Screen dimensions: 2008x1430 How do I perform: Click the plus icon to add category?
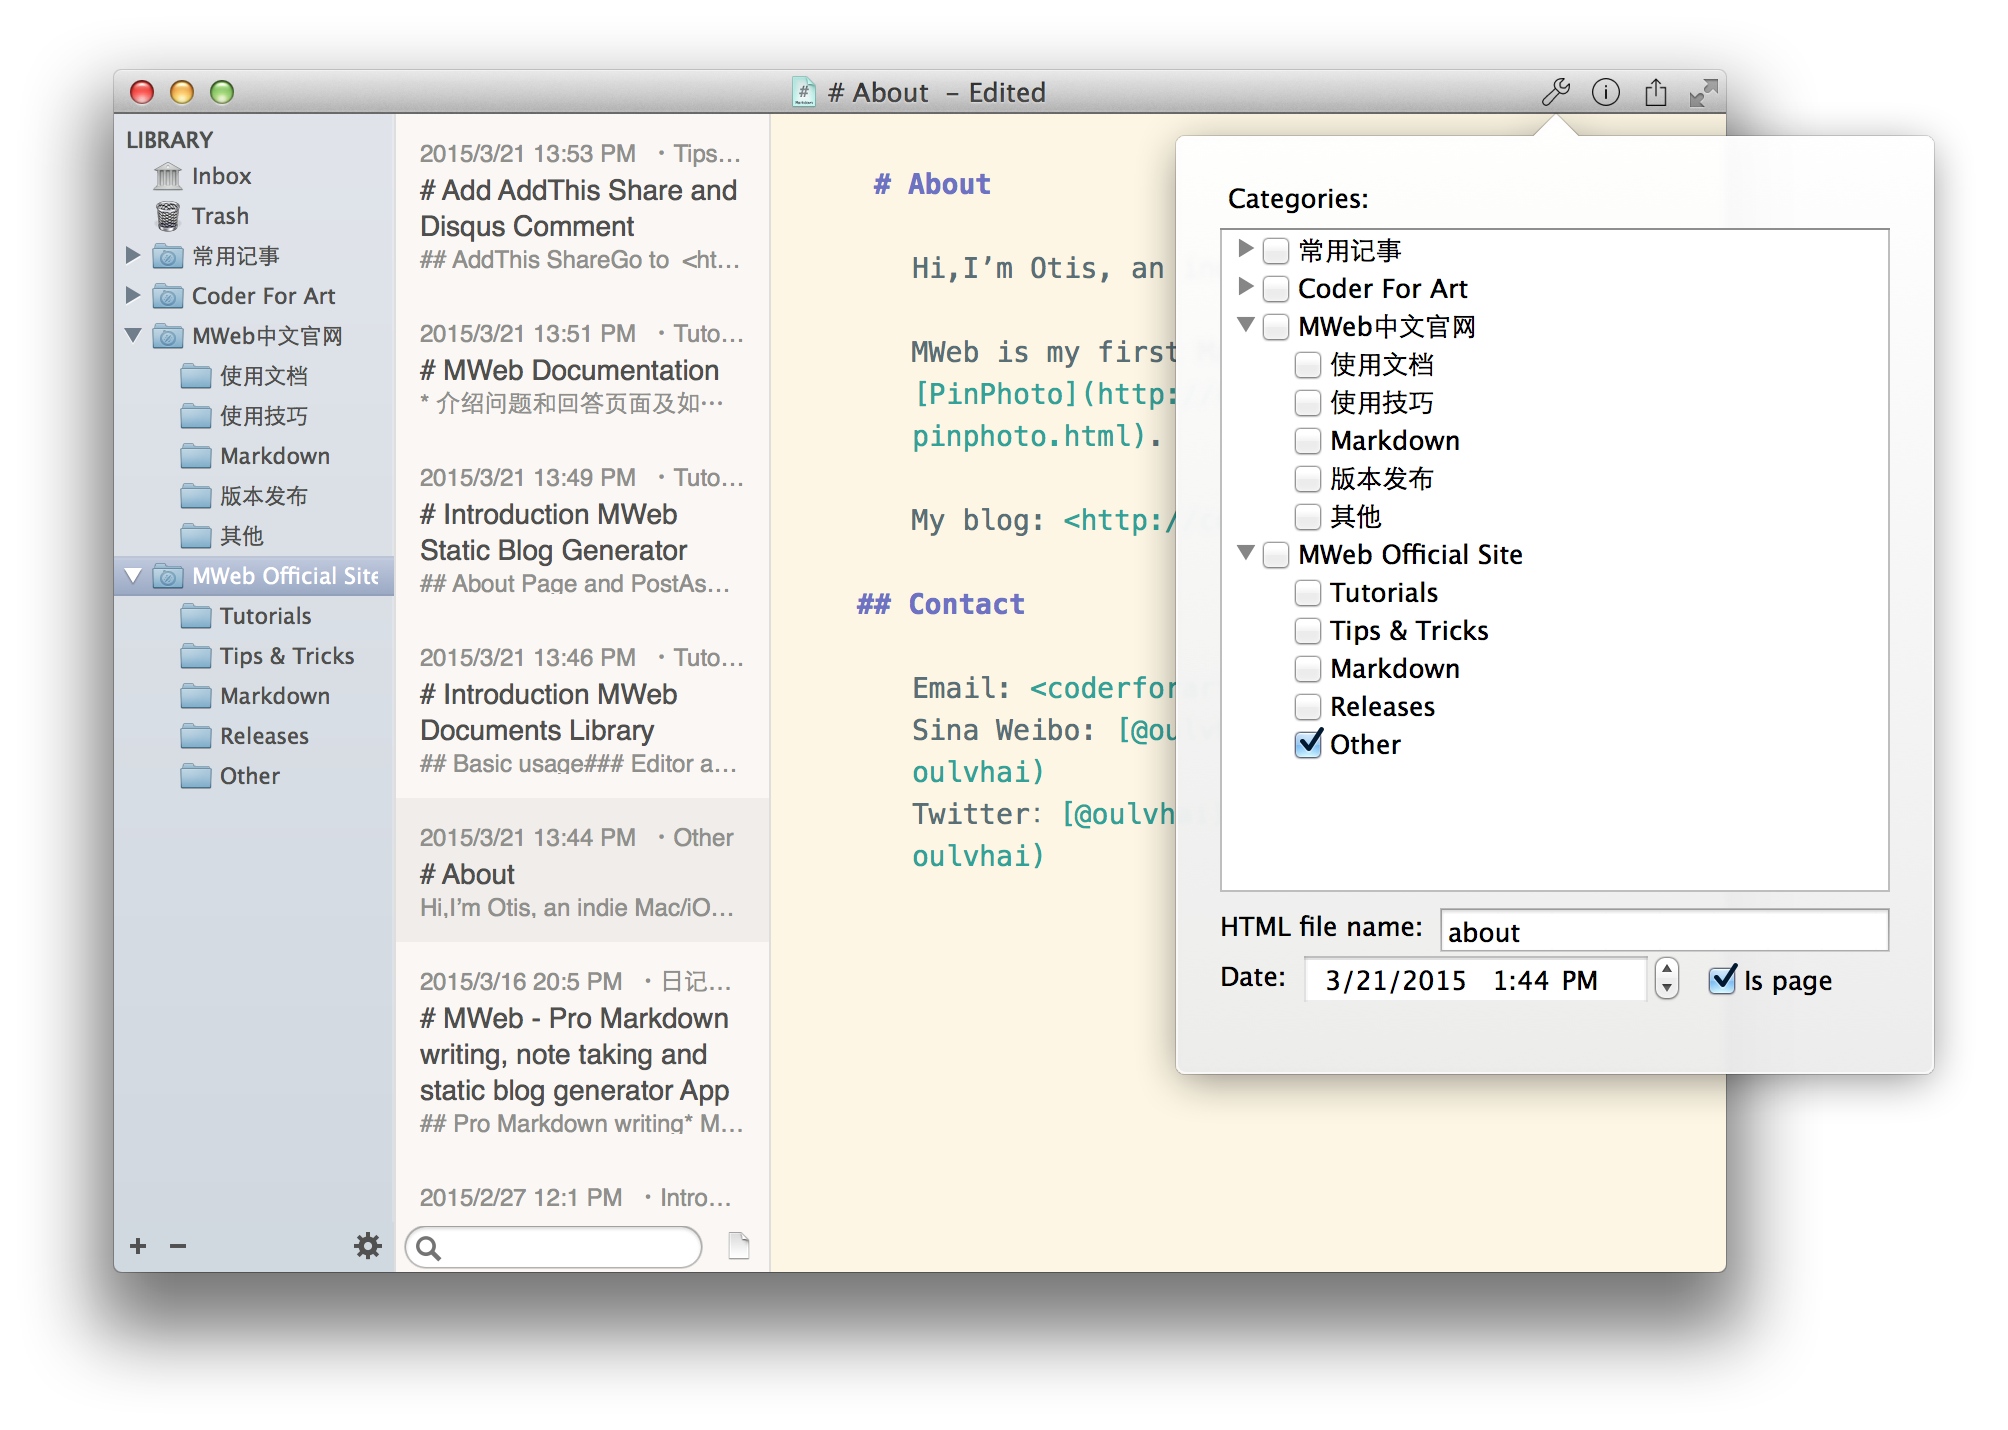point(138,1245)
